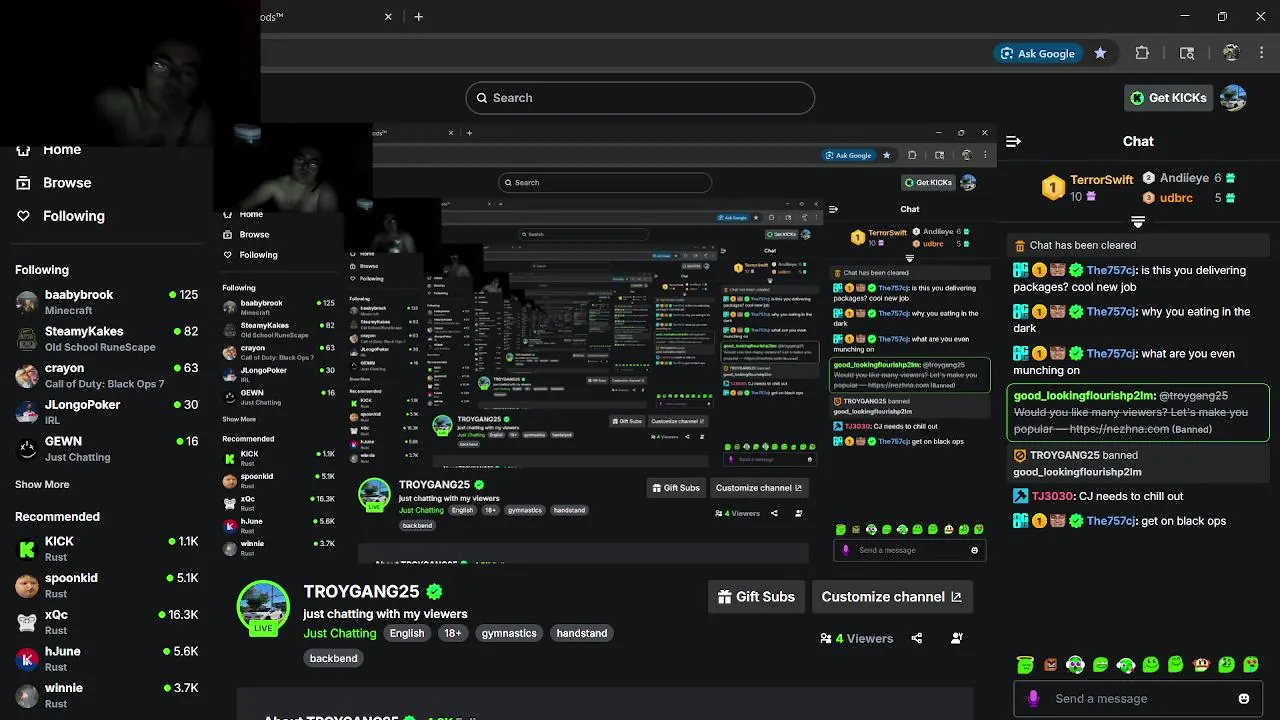Click the user-check icon beside the share icon

click(957, 638)
